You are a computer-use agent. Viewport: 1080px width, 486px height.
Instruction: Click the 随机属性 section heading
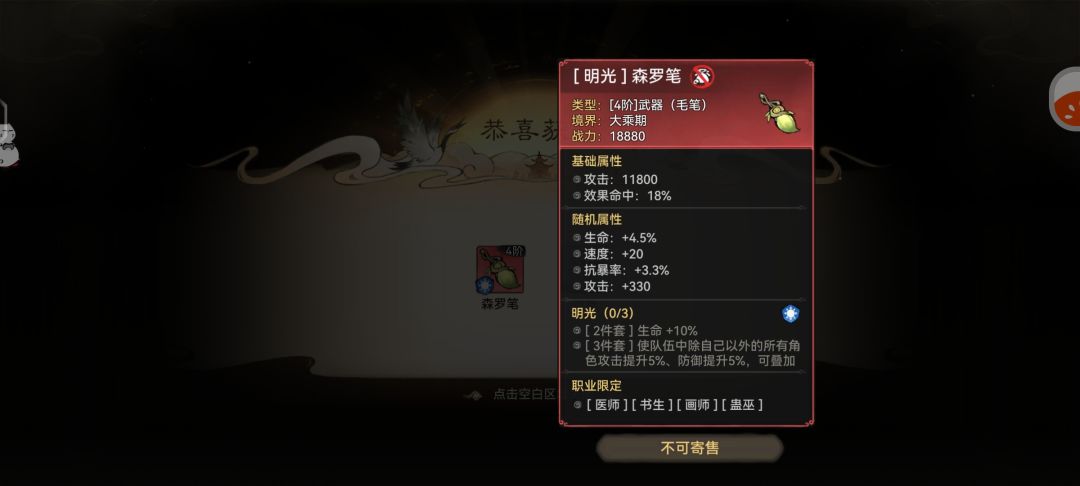pyautogui.click(x=596, y=220)
